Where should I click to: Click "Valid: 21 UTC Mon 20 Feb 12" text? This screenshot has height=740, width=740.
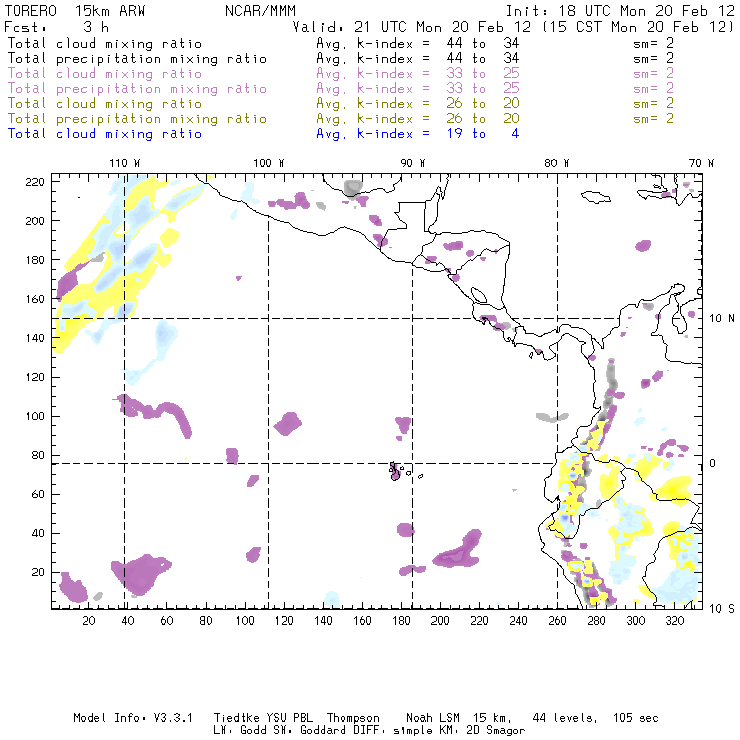(x=412, y=27)
